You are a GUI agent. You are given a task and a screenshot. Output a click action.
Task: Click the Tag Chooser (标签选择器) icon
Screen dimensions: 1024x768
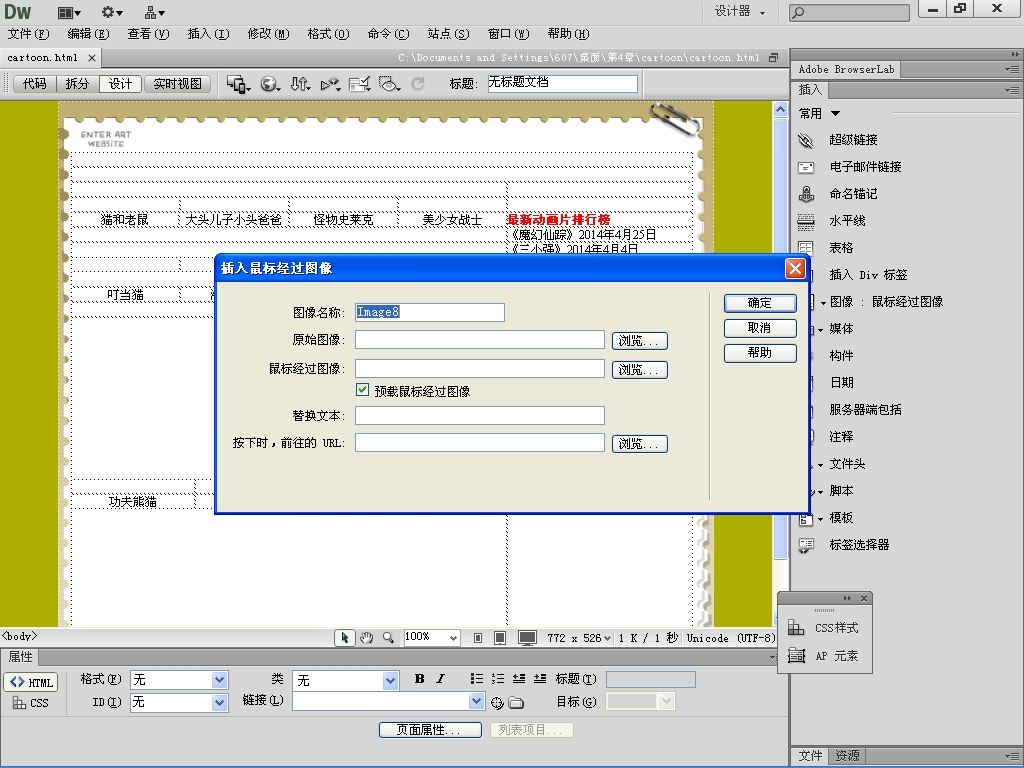806,545
